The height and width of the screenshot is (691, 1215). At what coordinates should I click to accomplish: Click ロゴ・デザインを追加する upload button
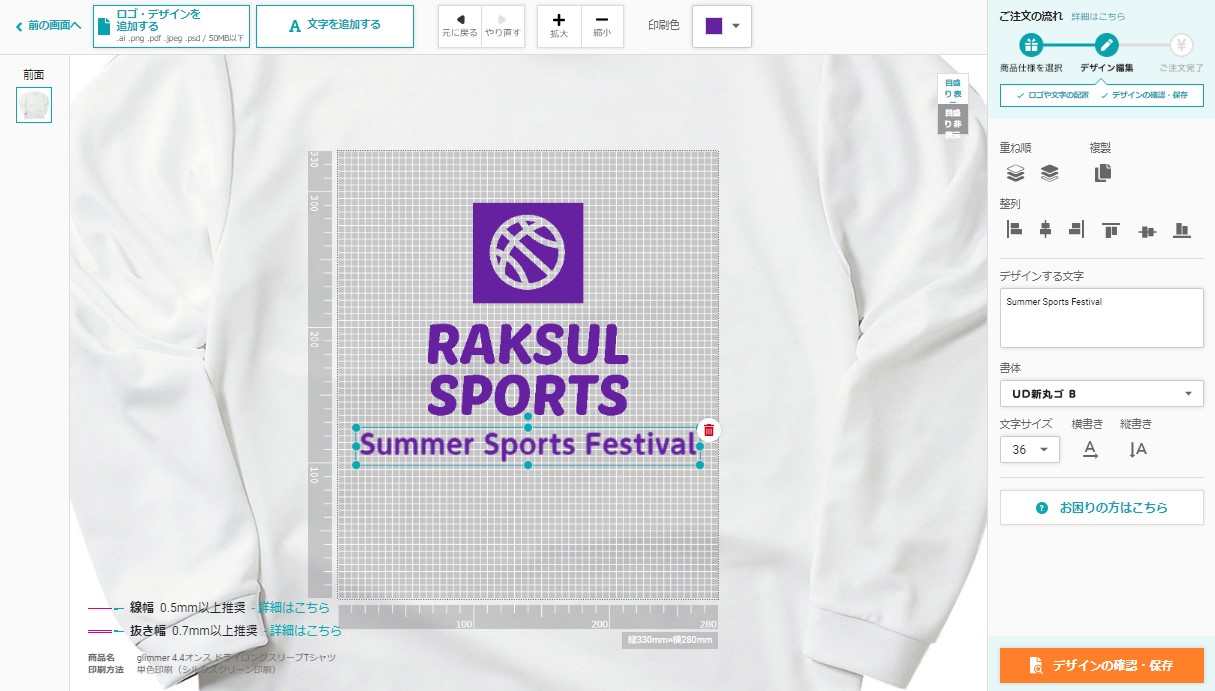(171, 26)
